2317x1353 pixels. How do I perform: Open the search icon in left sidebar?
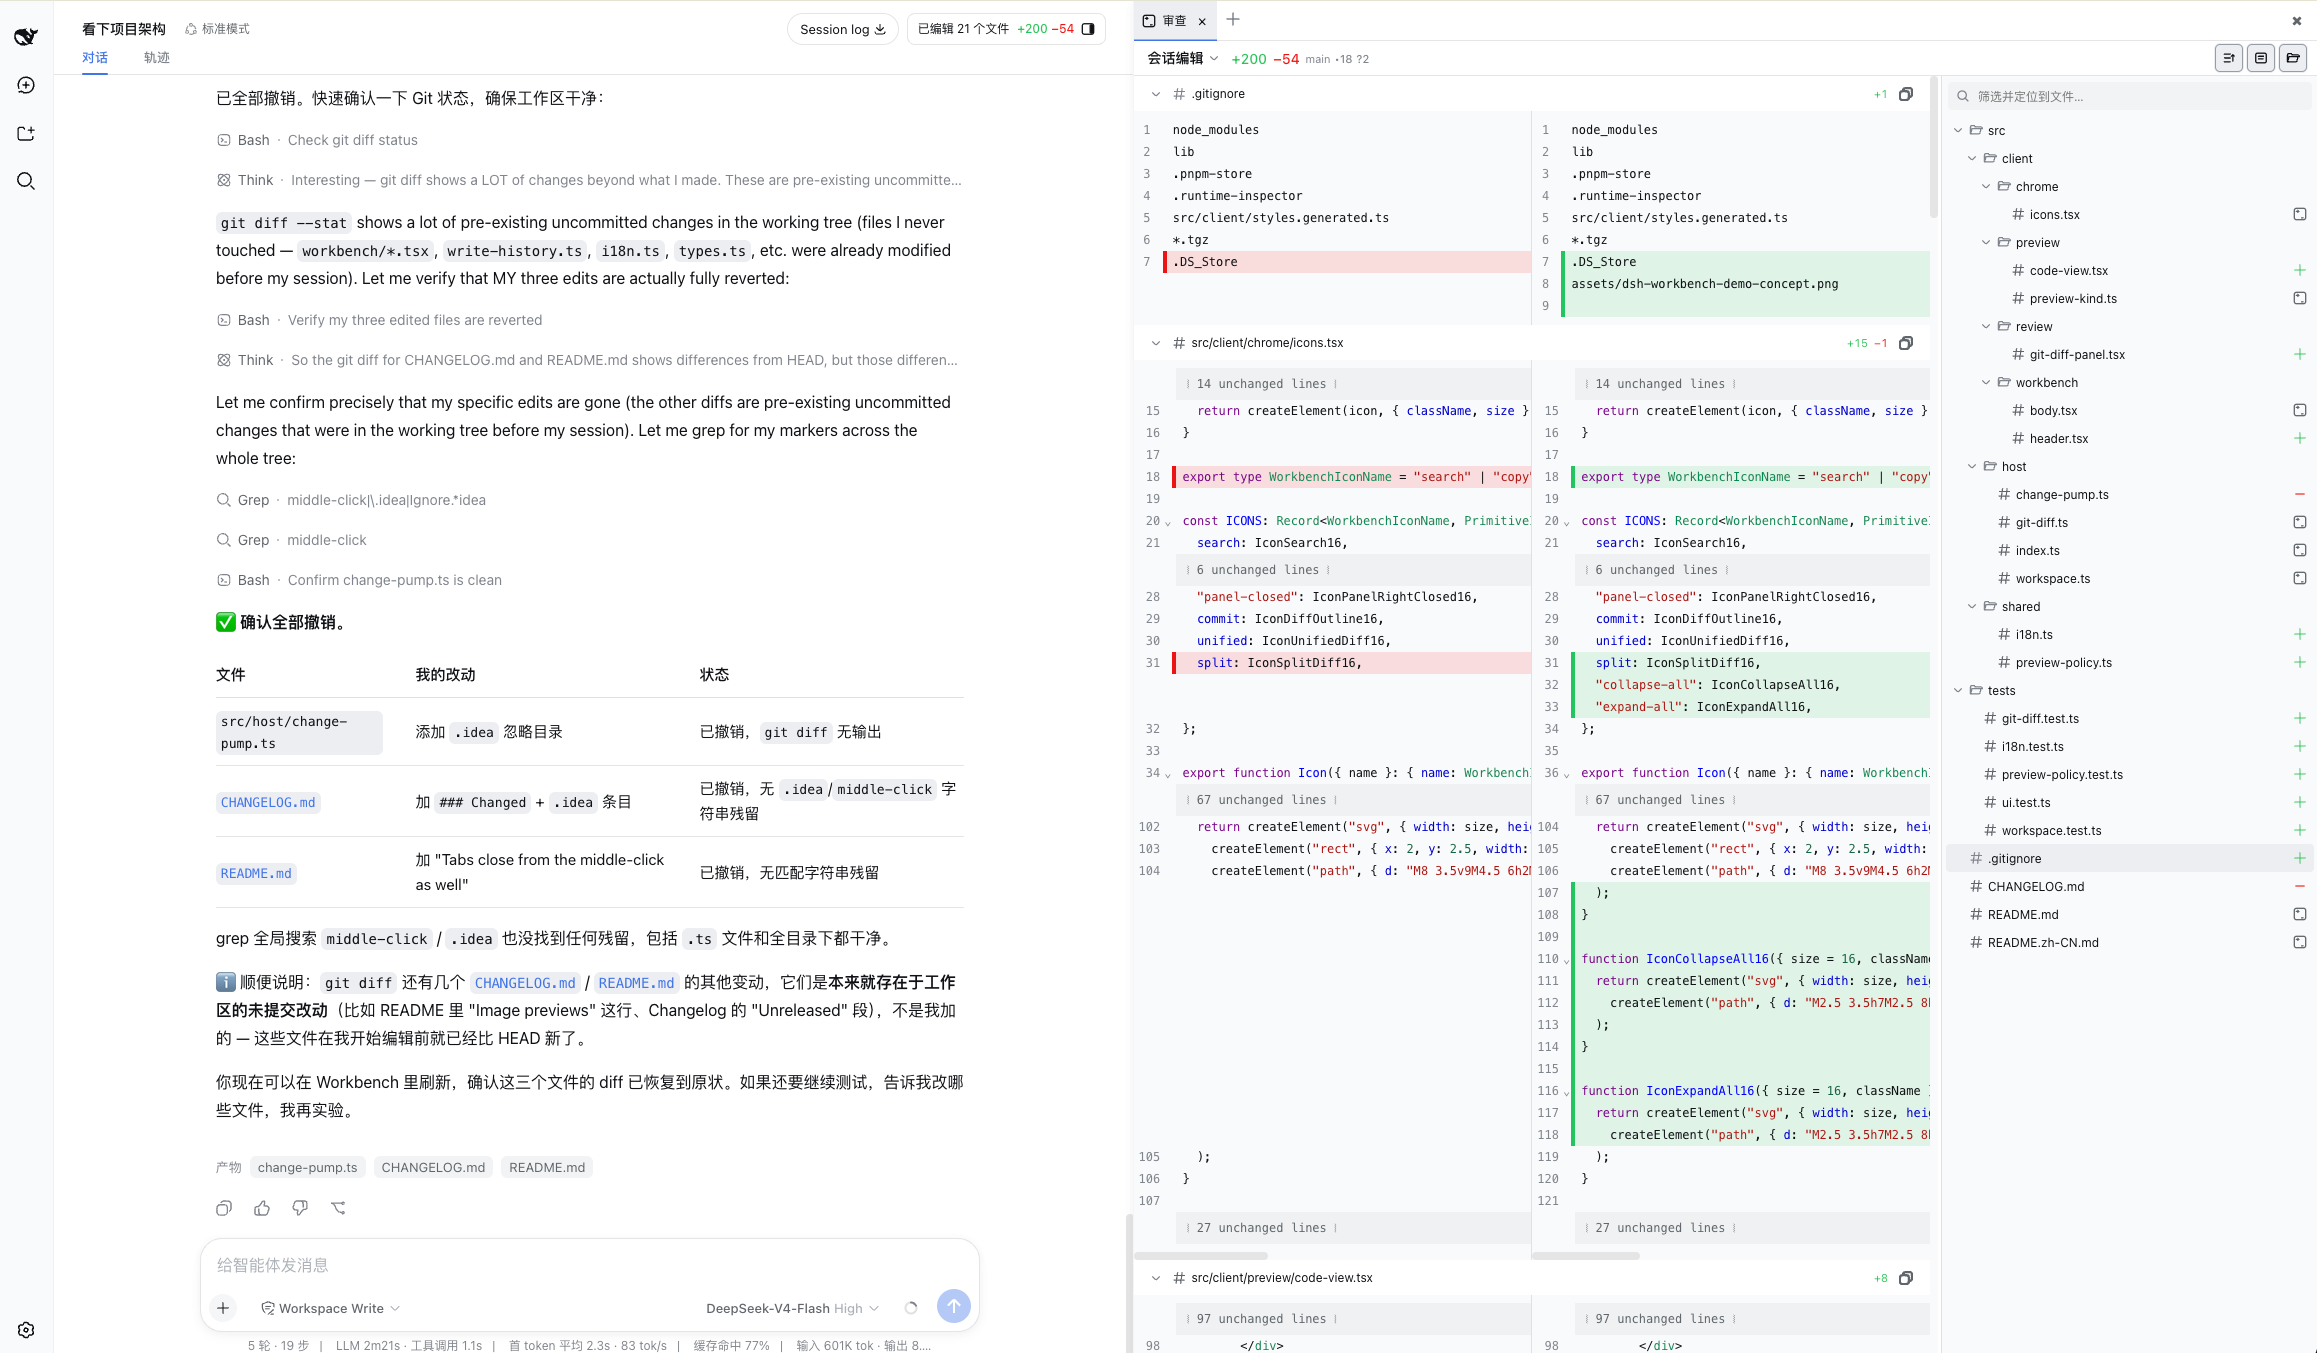pyautogui.click(x=27, y=181)
